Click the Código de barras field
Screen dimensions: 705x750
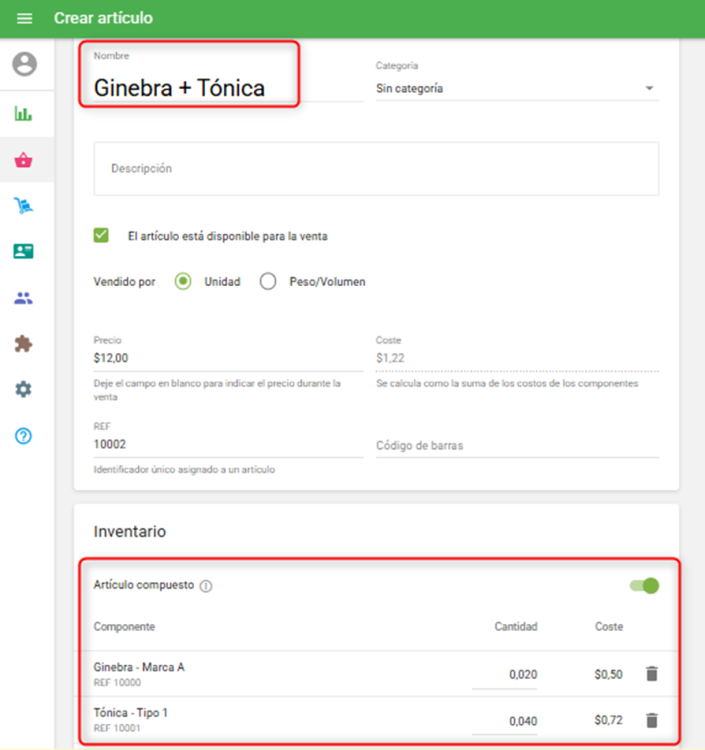516,445
